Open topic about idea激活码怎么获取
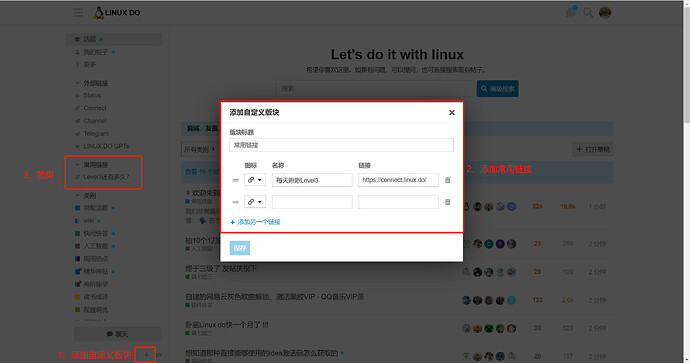This screenshot has width=690, height=363. [x=261, y=353]
